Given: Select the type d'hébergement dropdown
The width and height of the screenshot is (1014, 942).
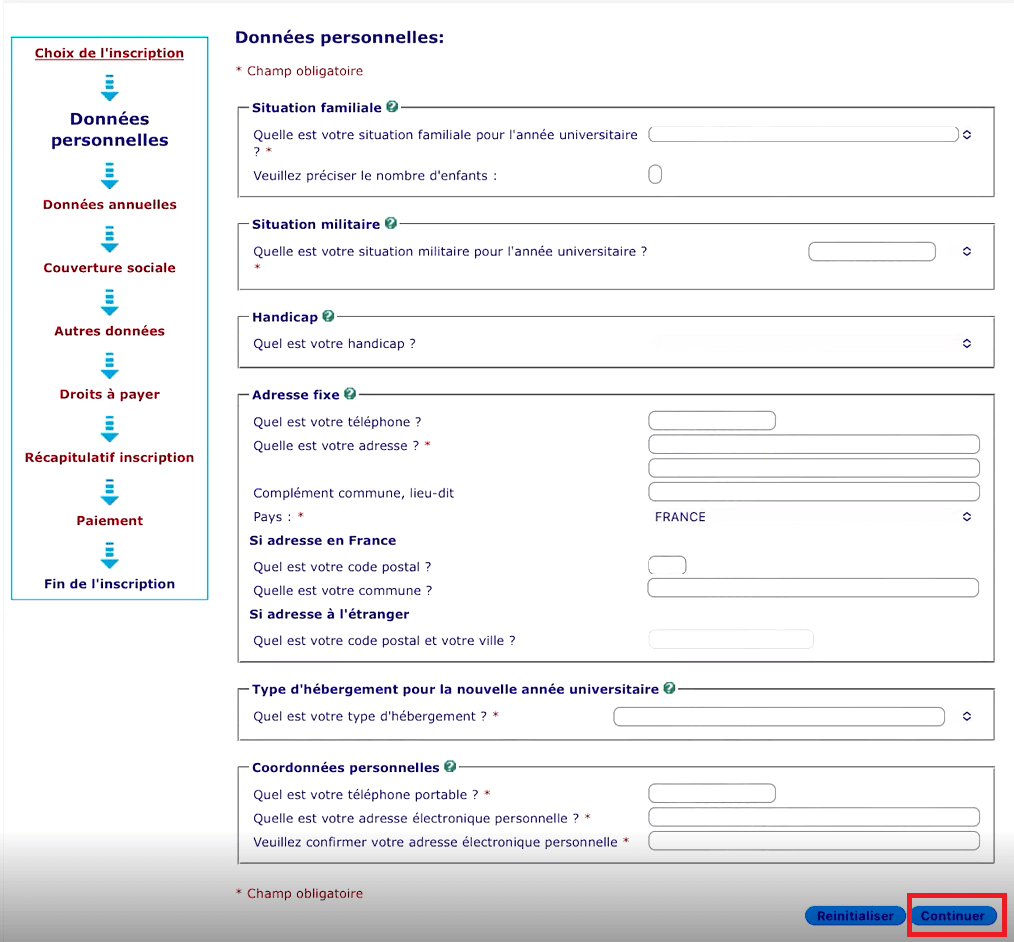Looking at the screenshot, I should [792, 716].
